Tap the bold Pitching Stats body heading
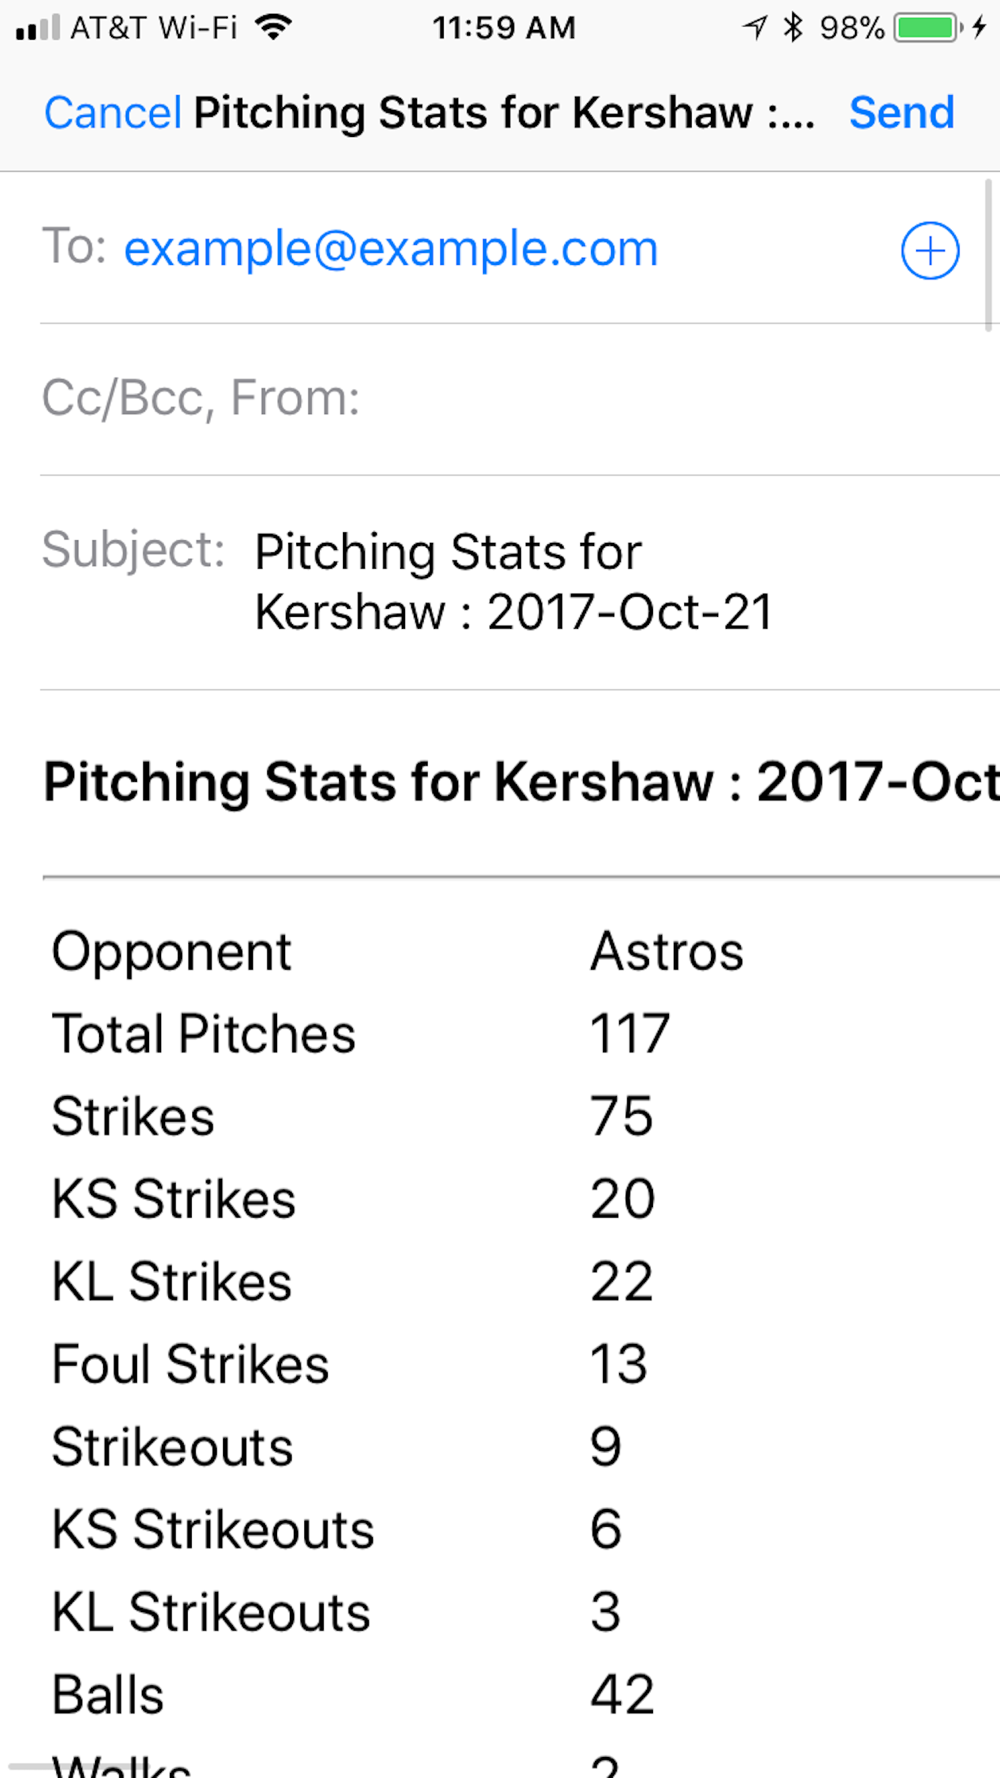Viewport: 1000px width, 1778px height. tap(521, 782)
